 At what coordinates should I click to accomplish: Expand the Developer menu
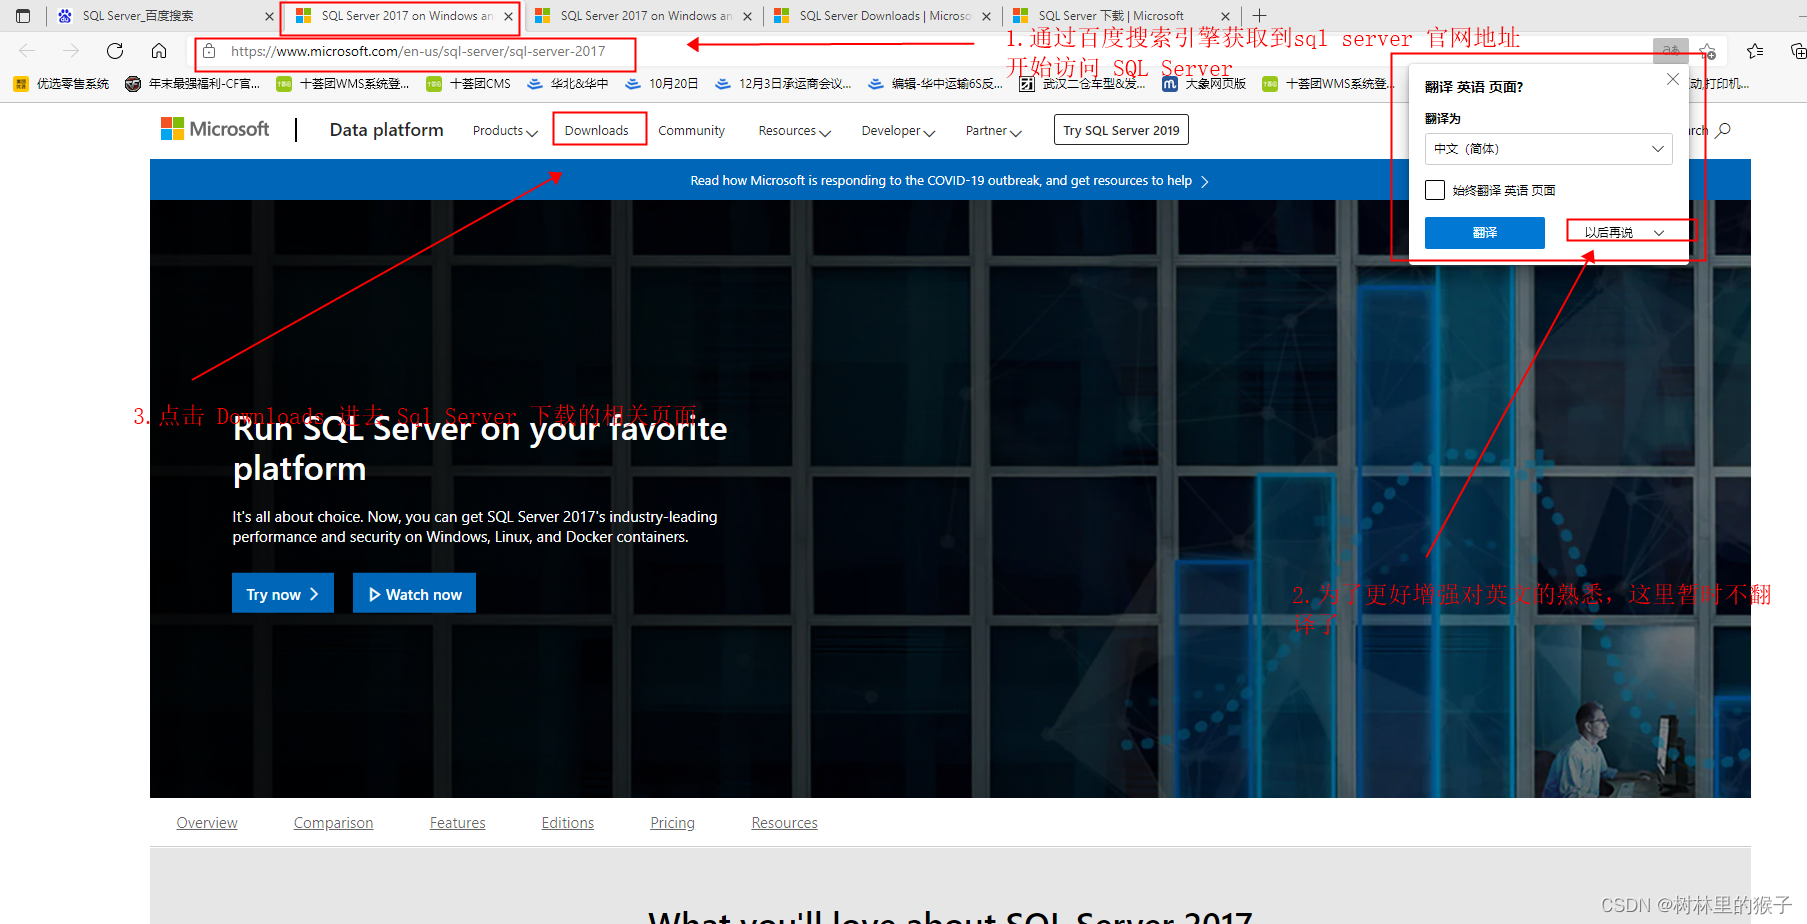(898, 131)
